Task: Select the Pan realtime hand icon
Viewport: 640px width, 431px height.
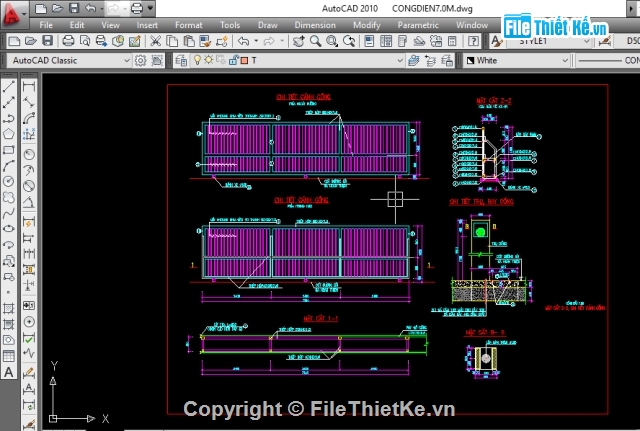Action: pyautogui.click(x=298, y=41)
